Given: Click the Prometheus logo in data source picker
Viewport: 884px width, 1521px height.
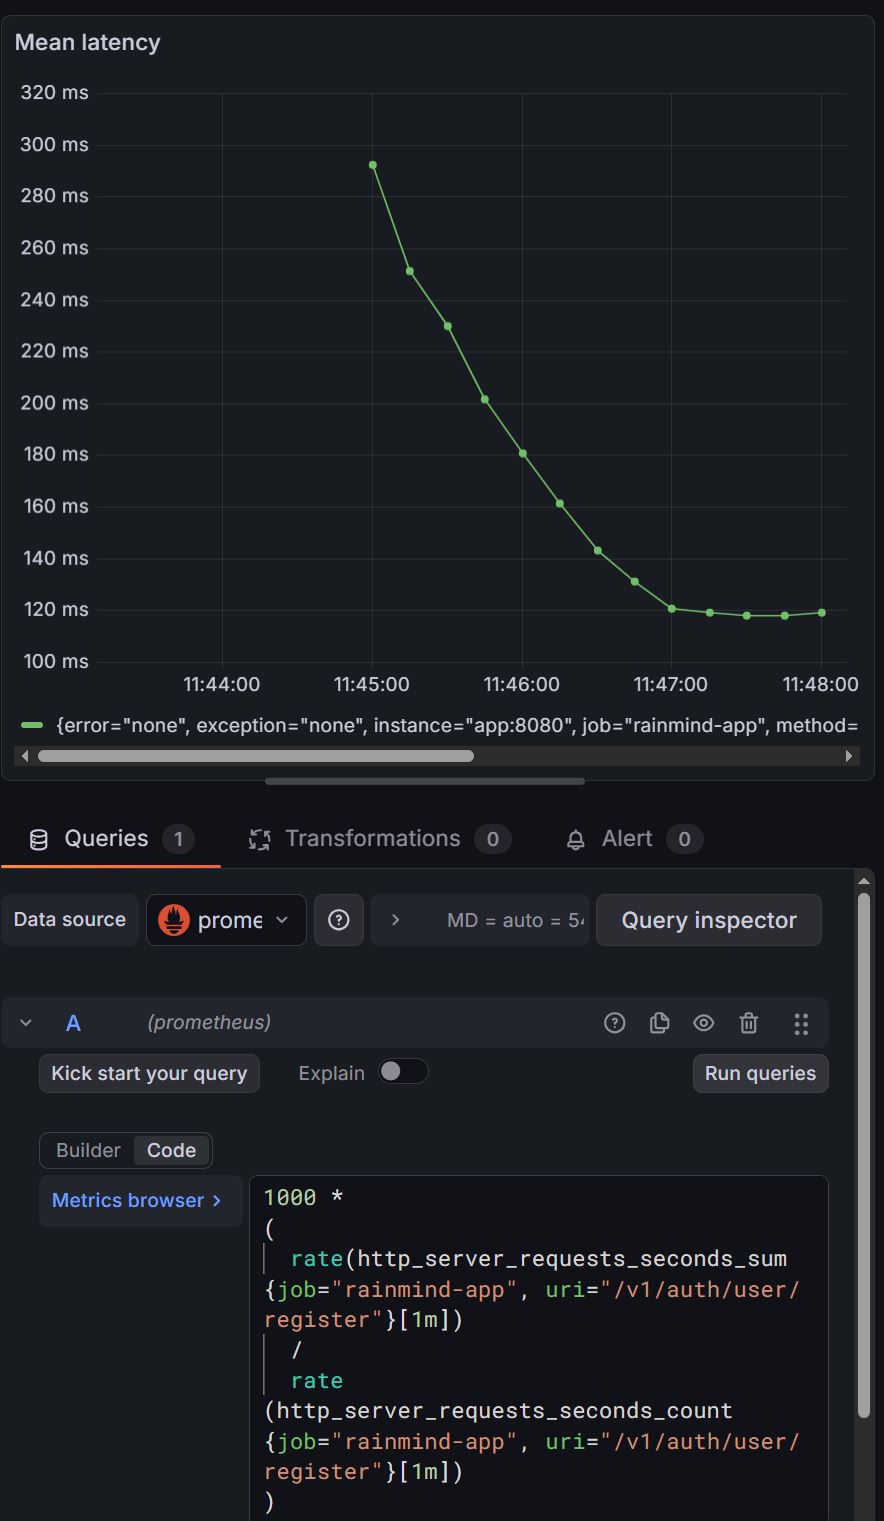Looking at the screenshot, I should 174,920.
